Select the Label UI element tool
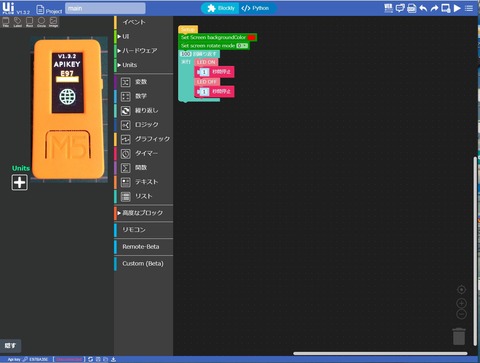The image size is (480, 363). (x=17, y=22)
